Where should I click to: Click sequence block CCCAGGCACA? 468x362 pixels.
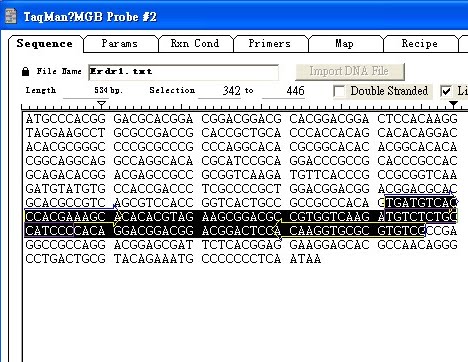(241, 147)
